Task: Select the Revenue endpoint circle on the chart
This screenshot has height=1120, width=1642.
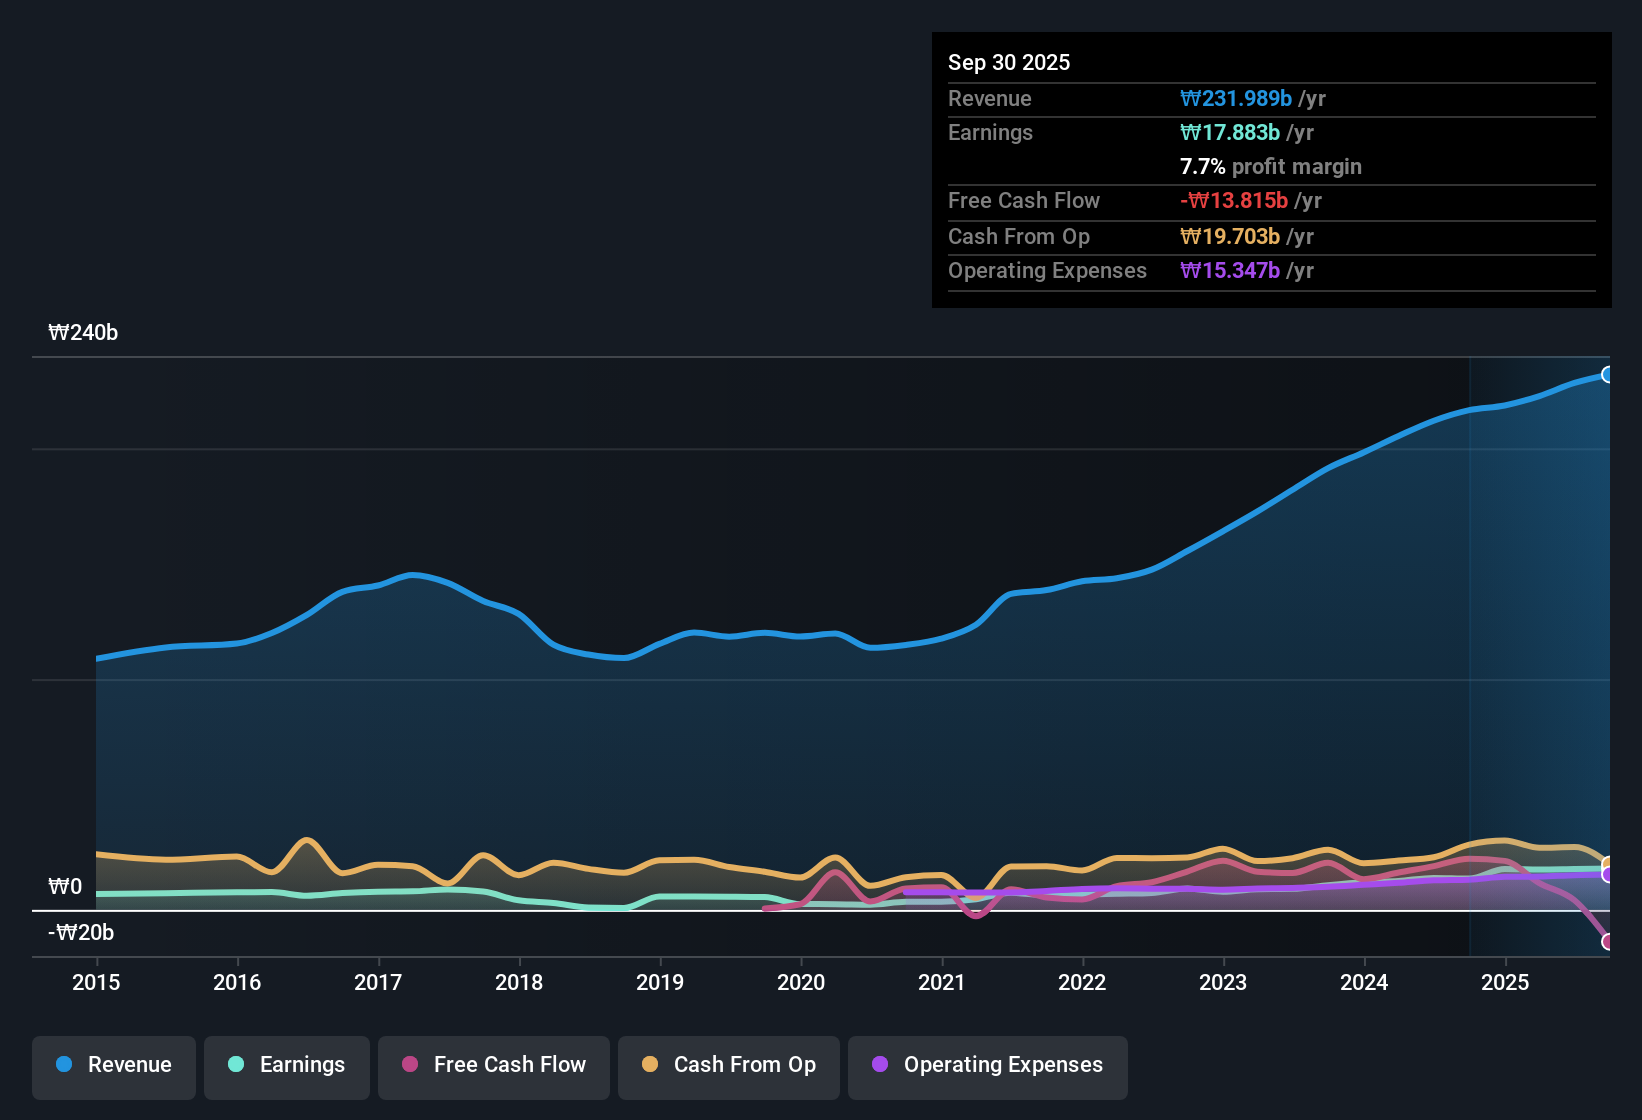Action: 1608,375
